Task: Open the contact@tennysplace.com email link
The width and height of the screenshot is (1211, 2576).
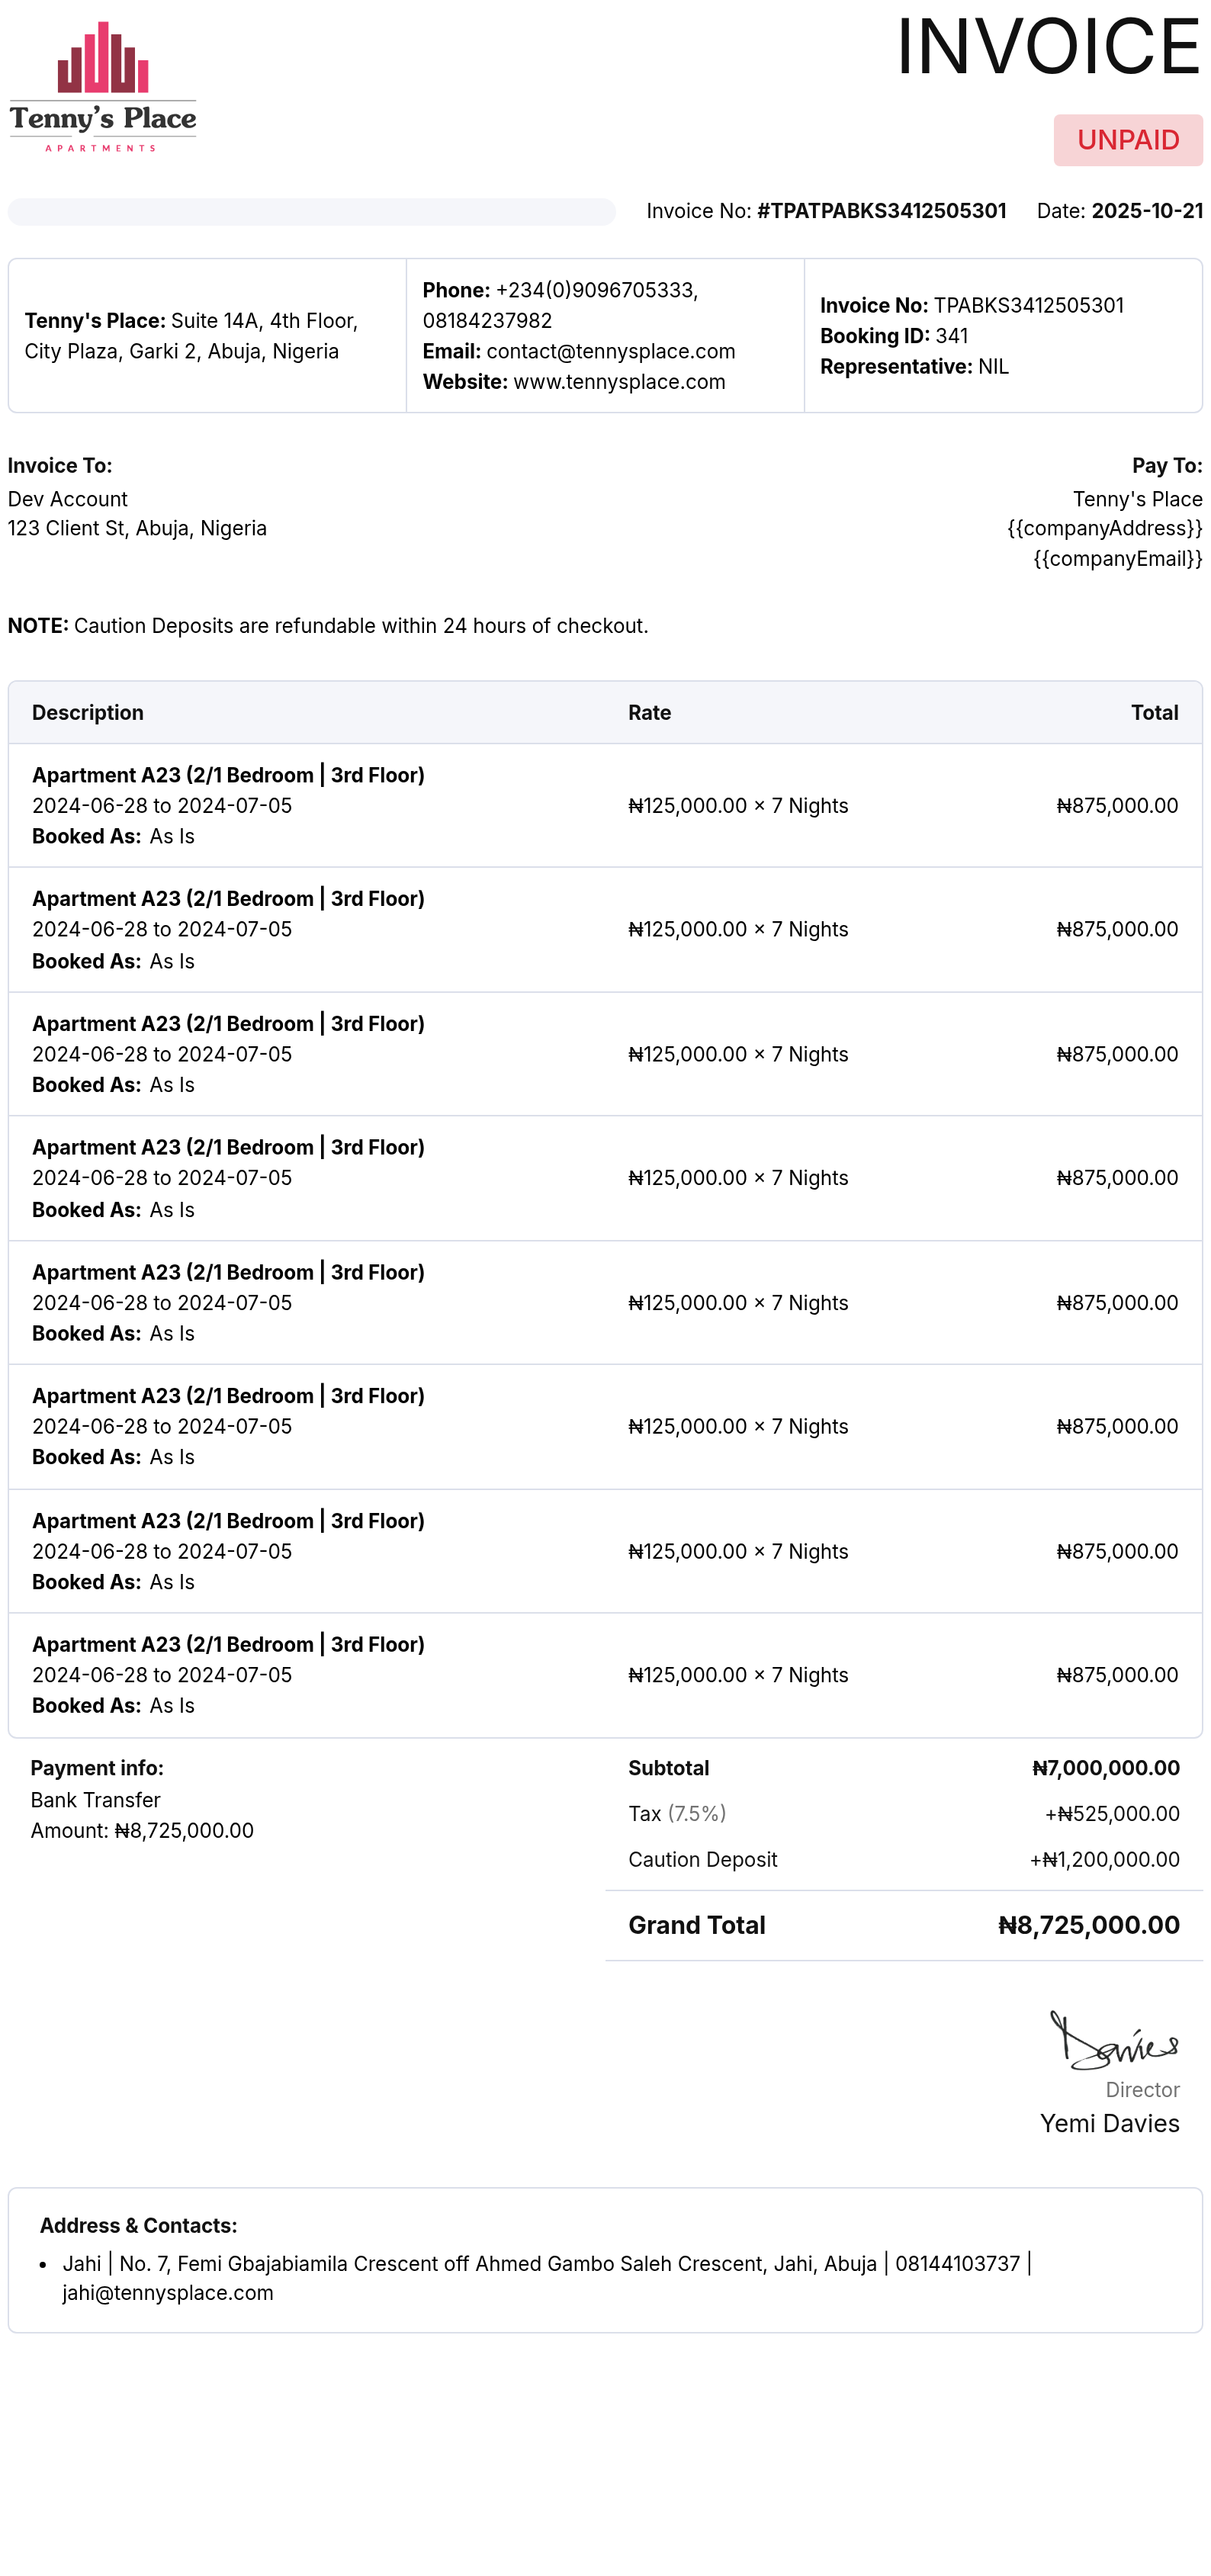Action: click(x=610, y=352)
